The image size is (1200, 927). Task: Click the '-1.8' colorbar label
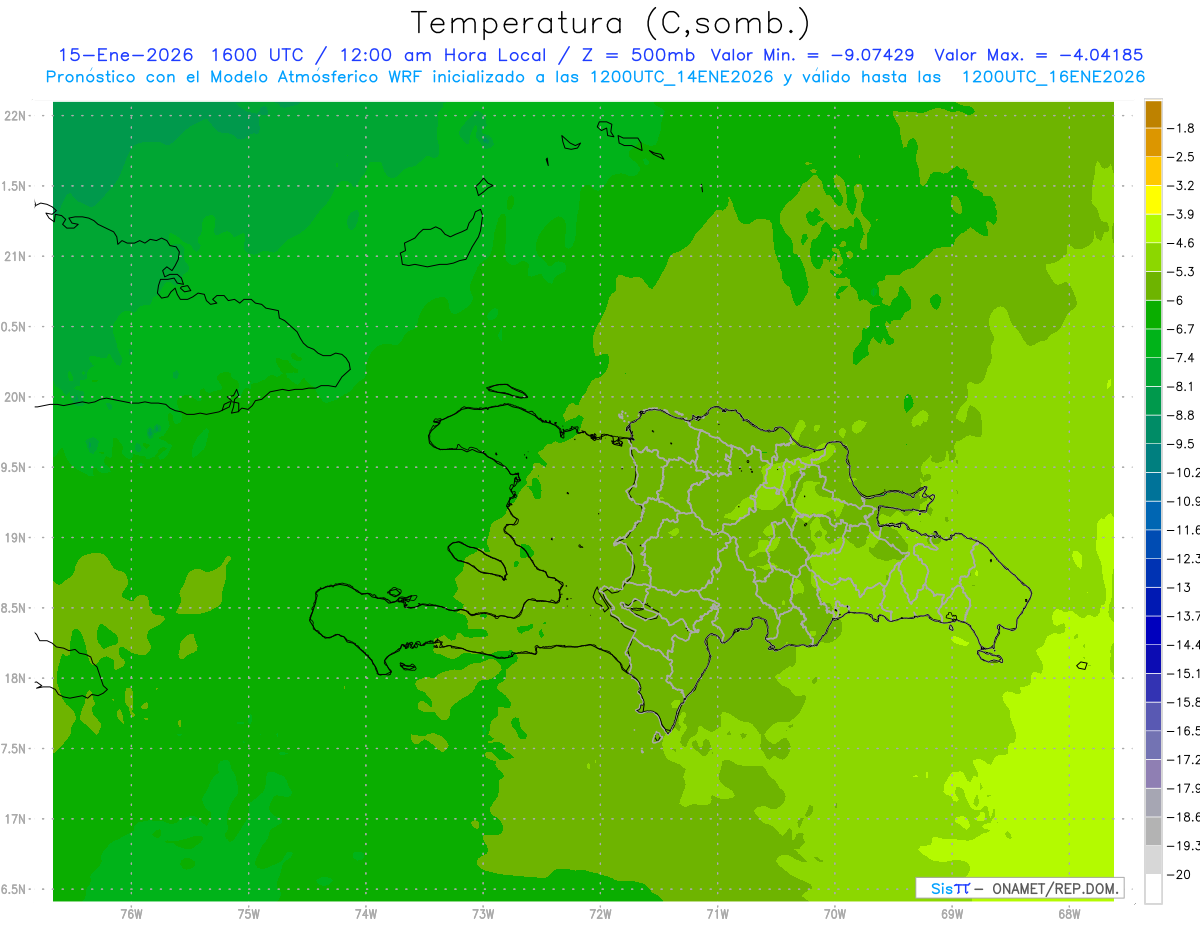(x=1182, y=128)
